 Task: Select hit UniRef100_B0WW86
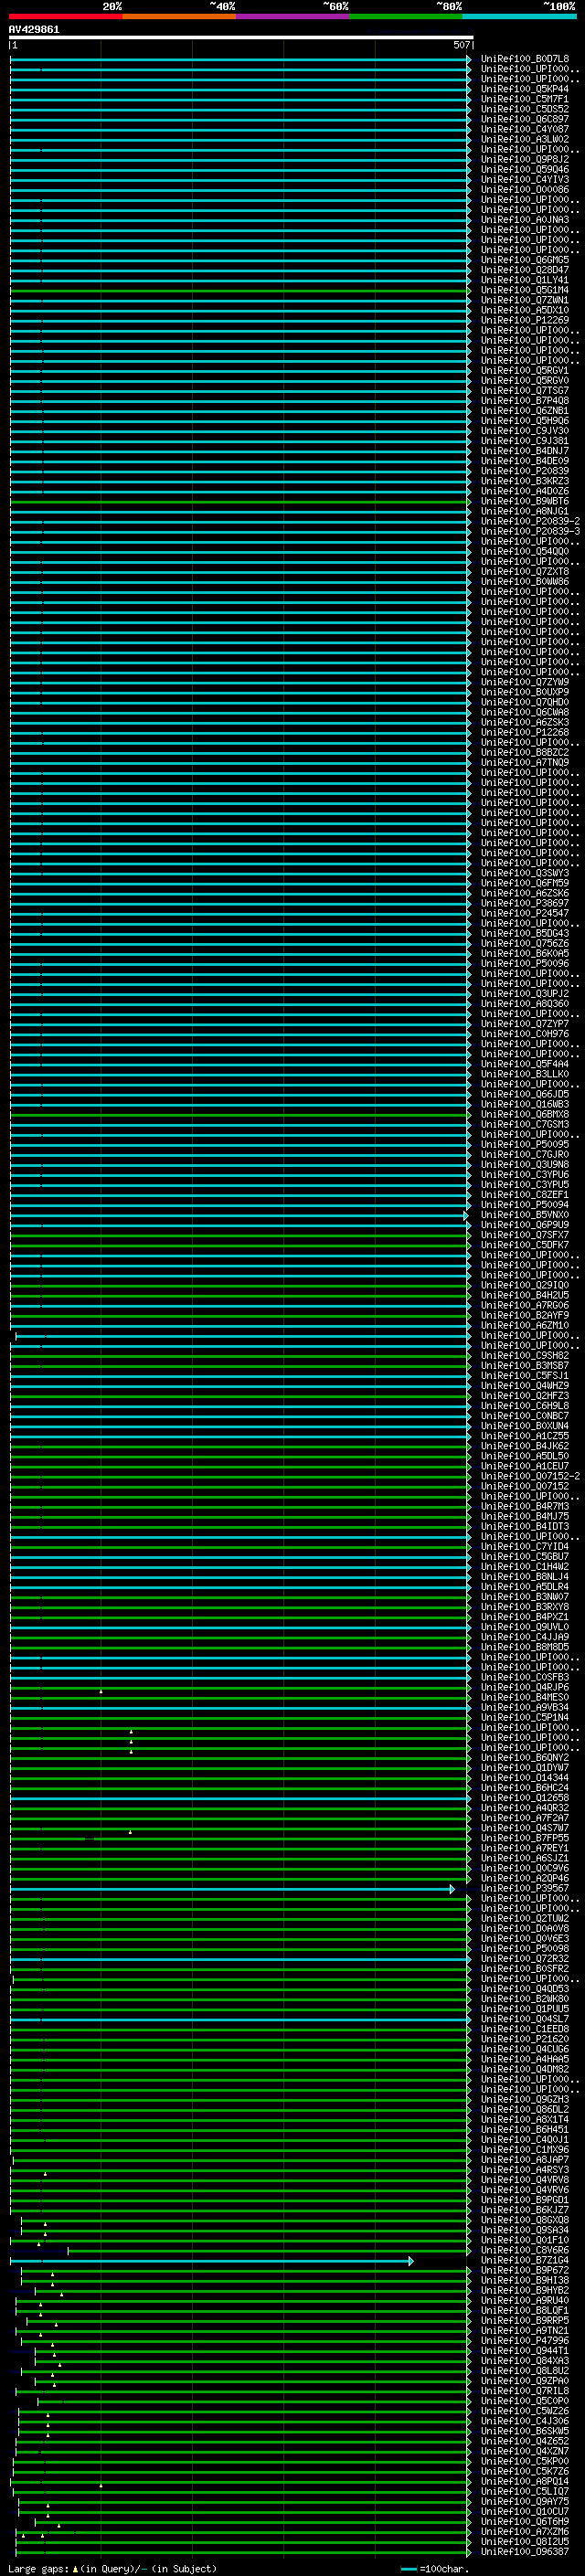pos(524,582)
